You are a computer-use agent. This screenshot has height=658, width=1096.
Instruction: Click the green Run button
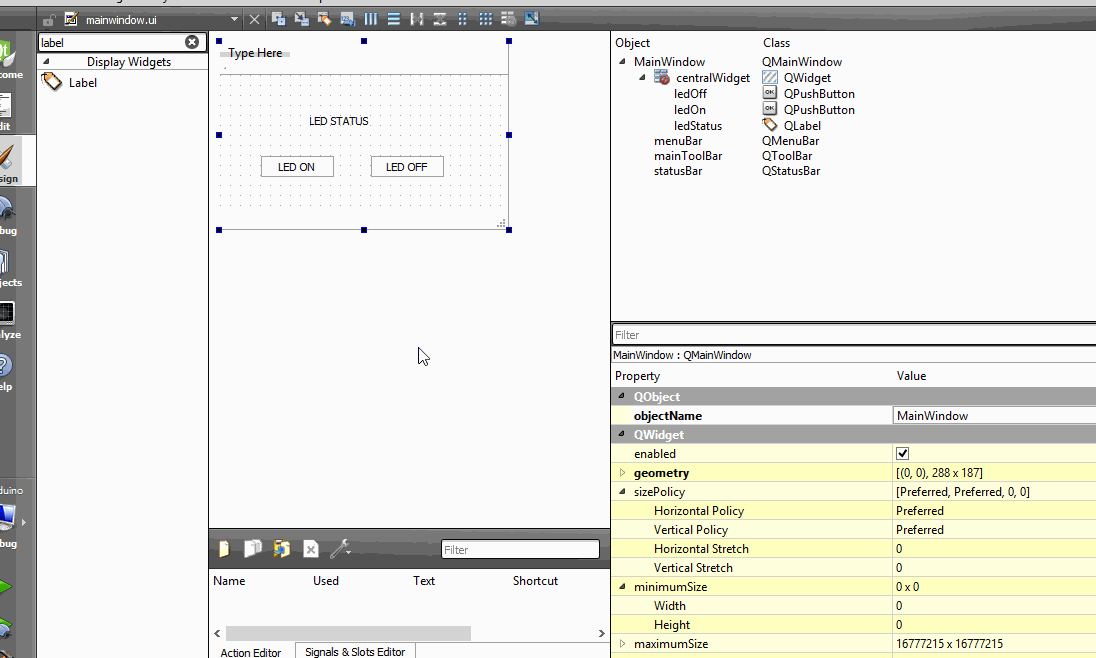coord(6,587)
